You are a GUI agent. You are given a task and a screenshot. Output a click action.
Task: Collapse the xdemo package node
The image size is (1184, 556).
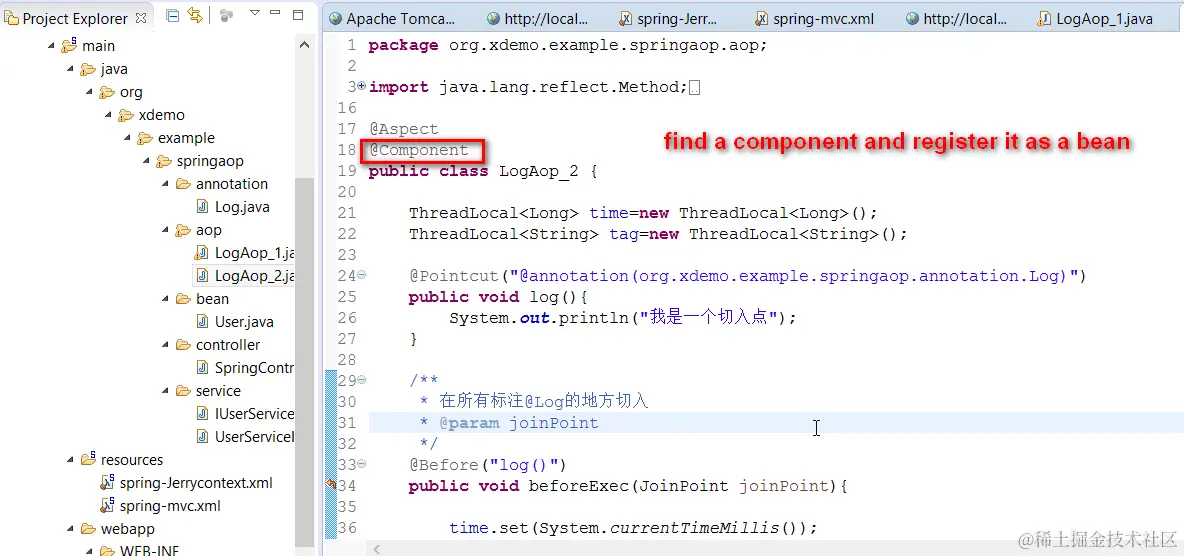pyautogui.click(x=109, y=115)
